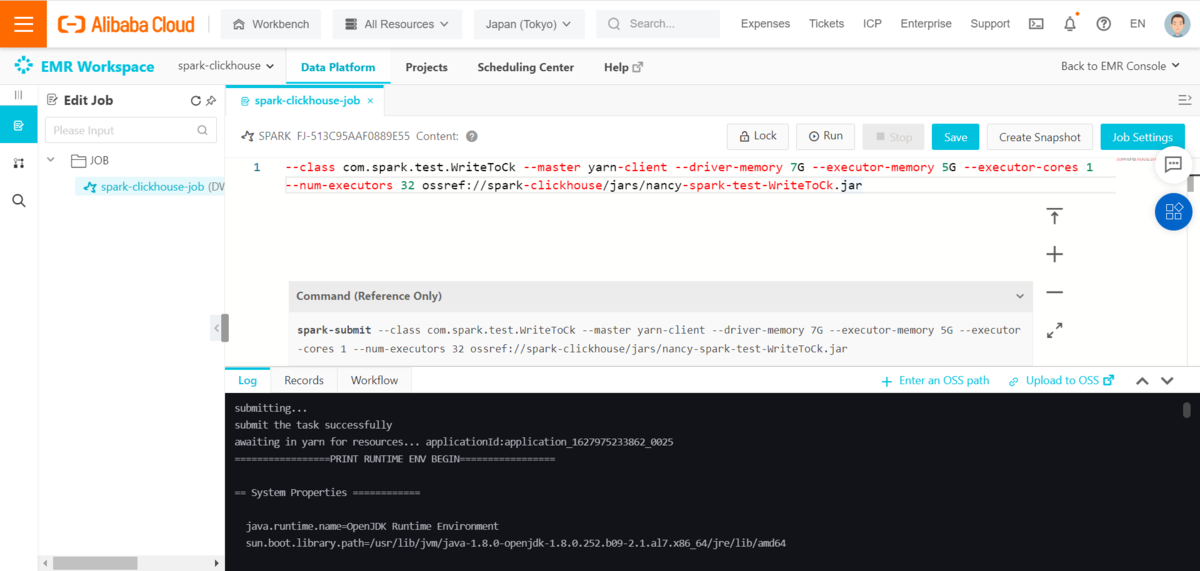The width and height of the screenshot is (1200, 571).
Task: Close the spark-clickhouse-job tab
Action: [x=370, y=101]
